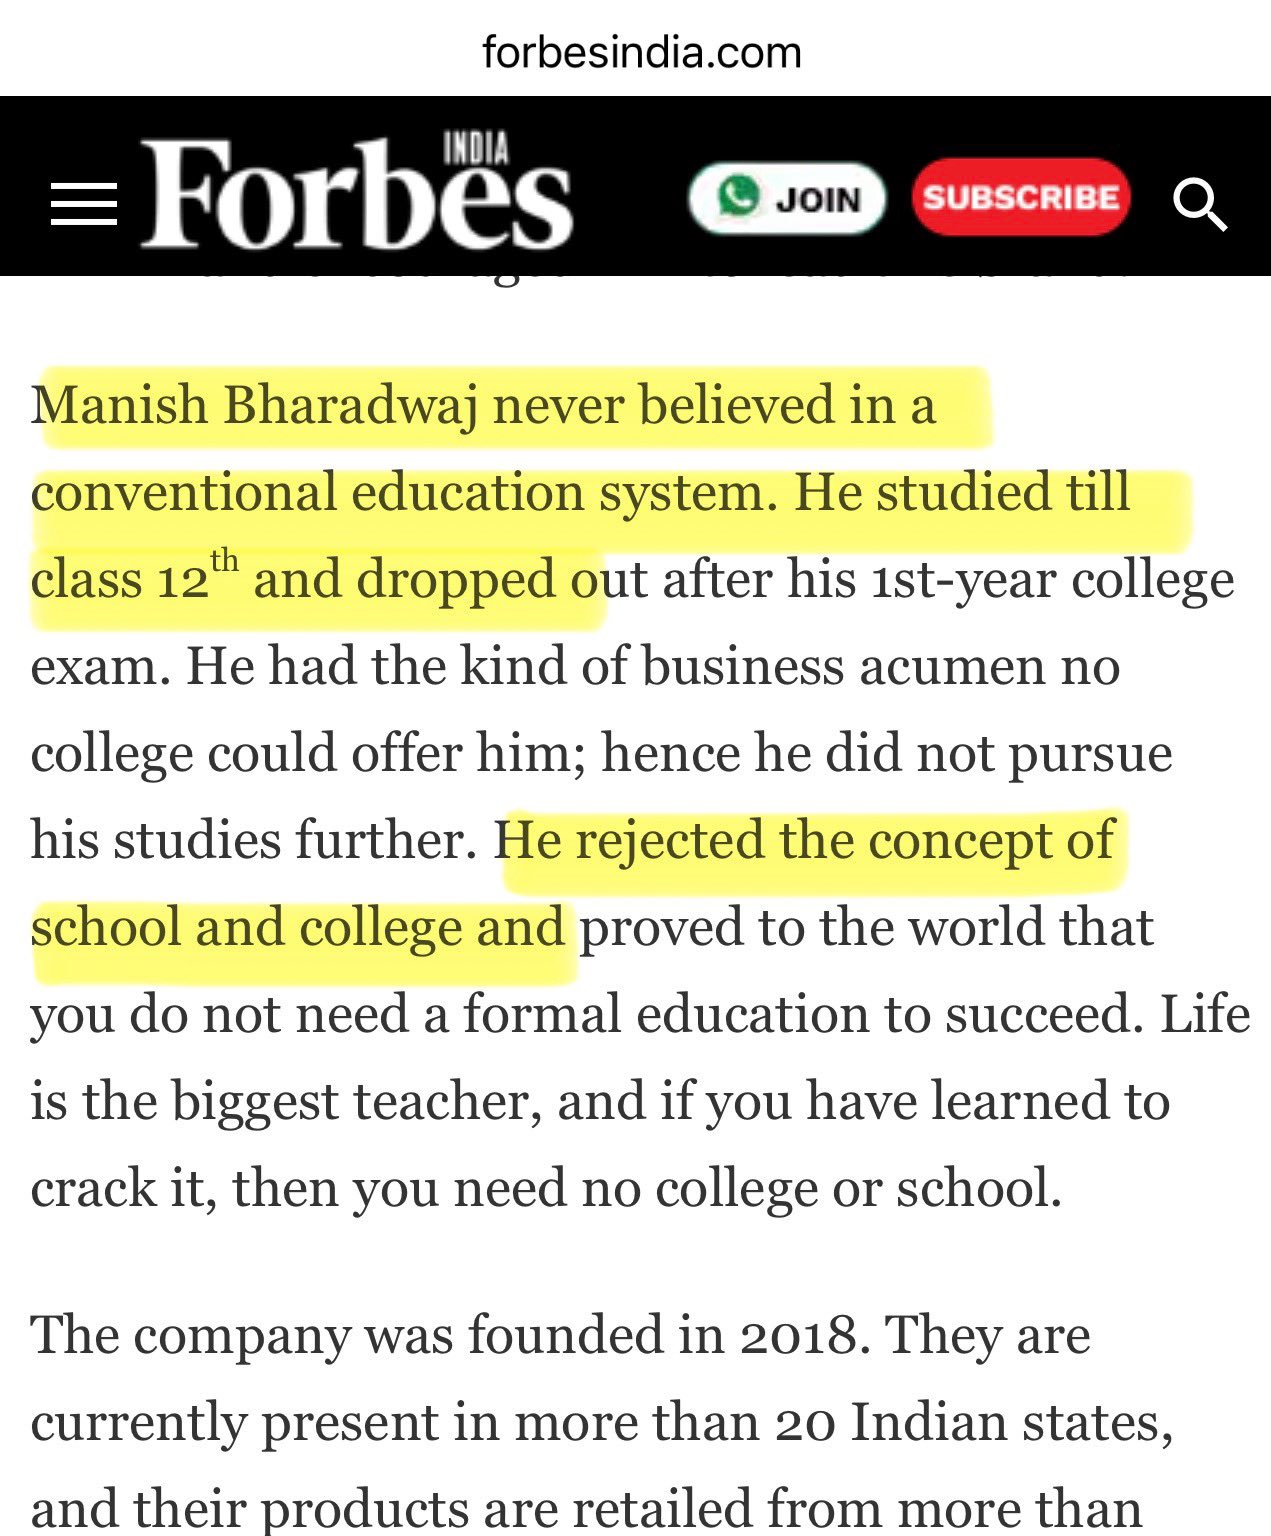The width and height of the screenshot is (1271, 1536).
Task: Open the hamburger navigation menu
Action: (x=84, y=204)
